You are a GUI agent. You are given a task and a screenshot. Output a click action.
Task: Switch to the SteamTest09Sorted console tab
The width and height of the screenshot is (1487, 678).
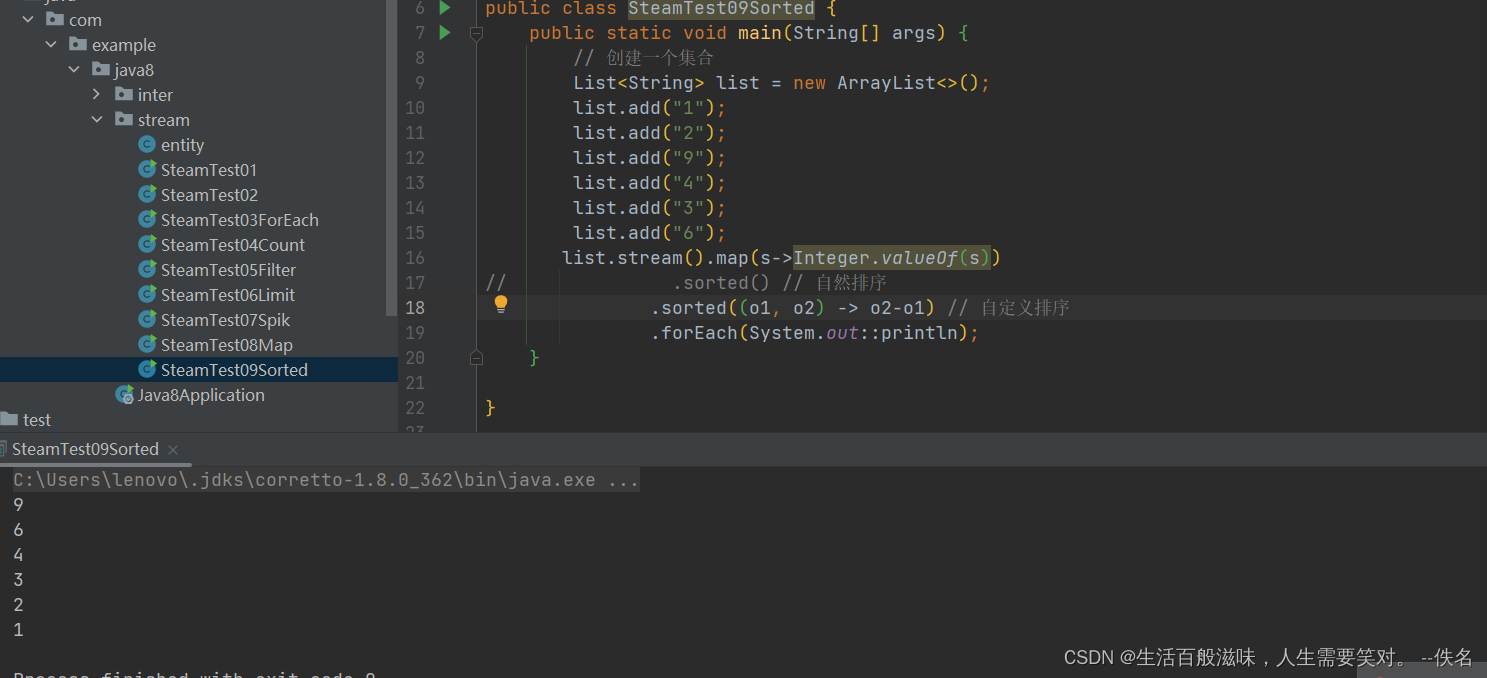click(x=85, y=448)
